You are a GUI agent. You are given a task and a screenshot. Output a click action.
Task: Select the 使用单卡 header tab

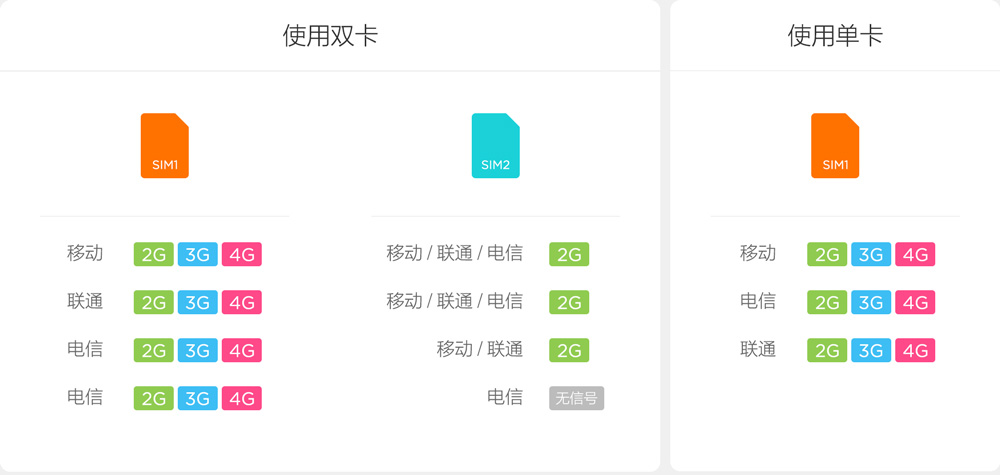pyautogui.click(x=835, y=37)
